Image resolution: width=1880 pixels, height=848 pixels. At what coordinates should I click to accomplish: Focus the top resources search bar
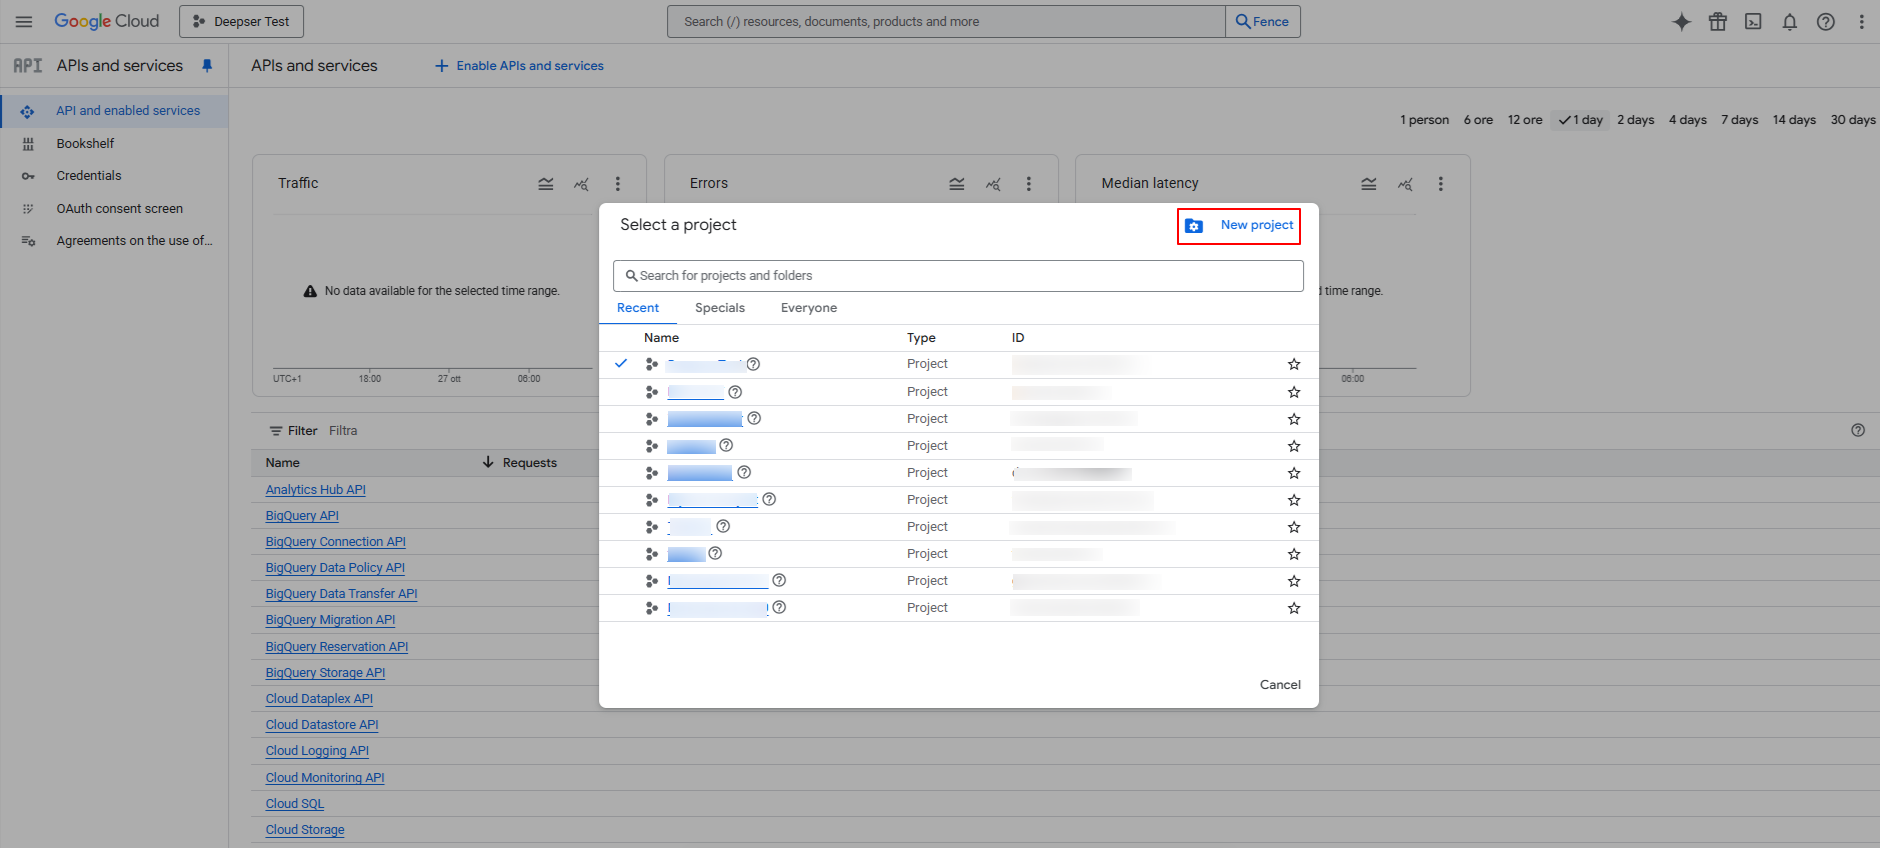pos(946,21)
